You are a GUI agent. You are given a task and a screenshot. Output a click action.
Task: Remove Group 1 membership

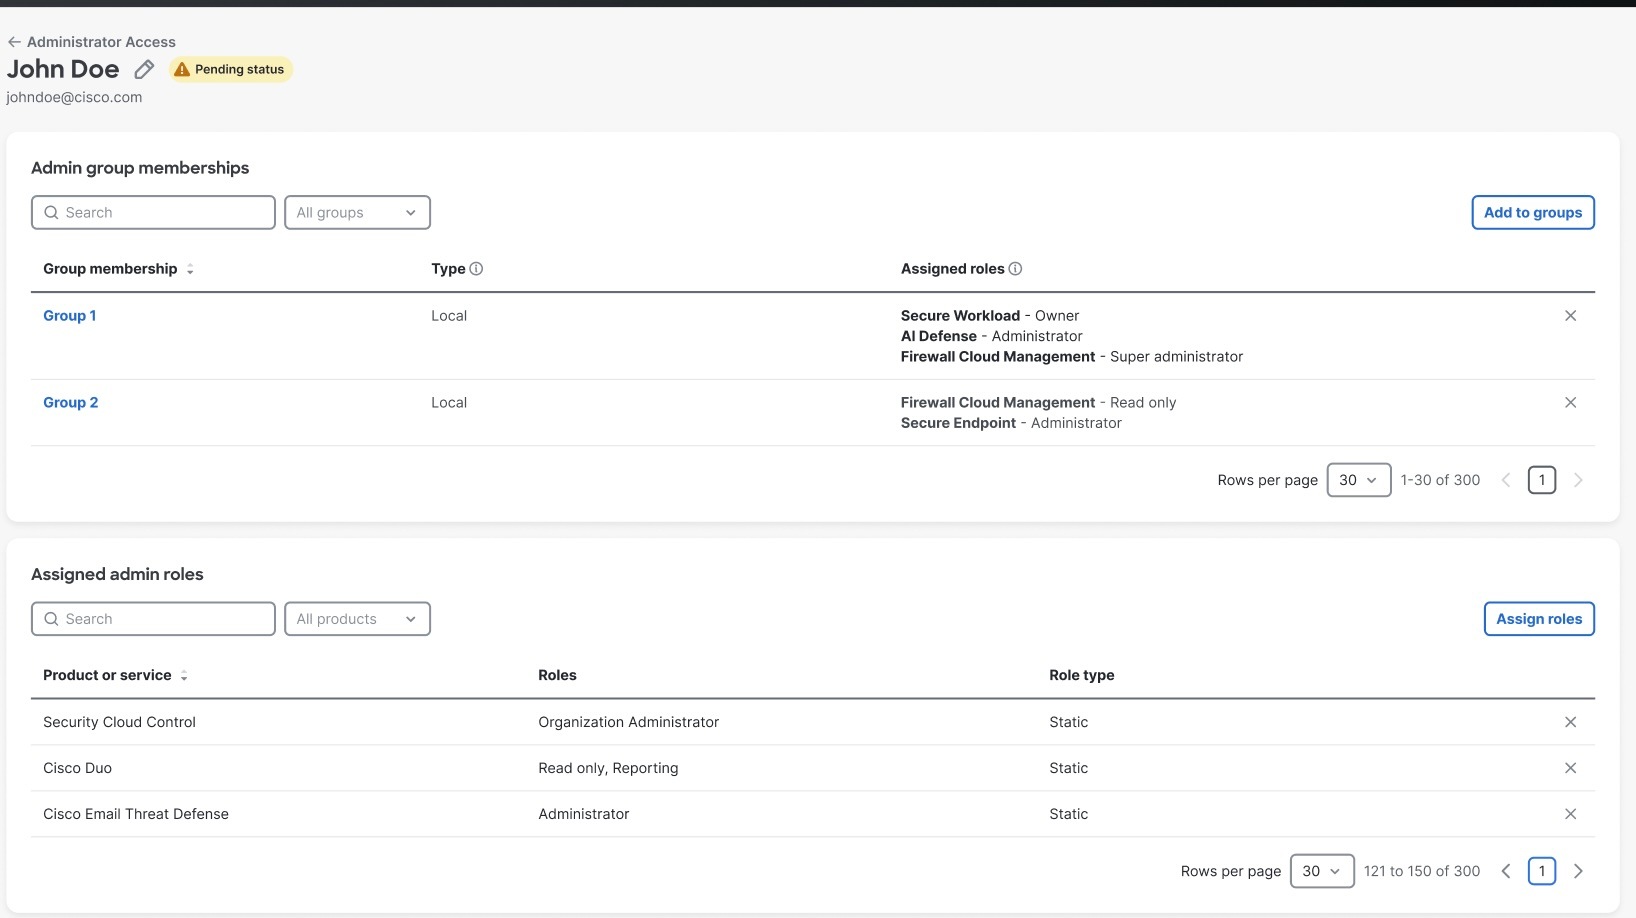[x=1570, y=316]
